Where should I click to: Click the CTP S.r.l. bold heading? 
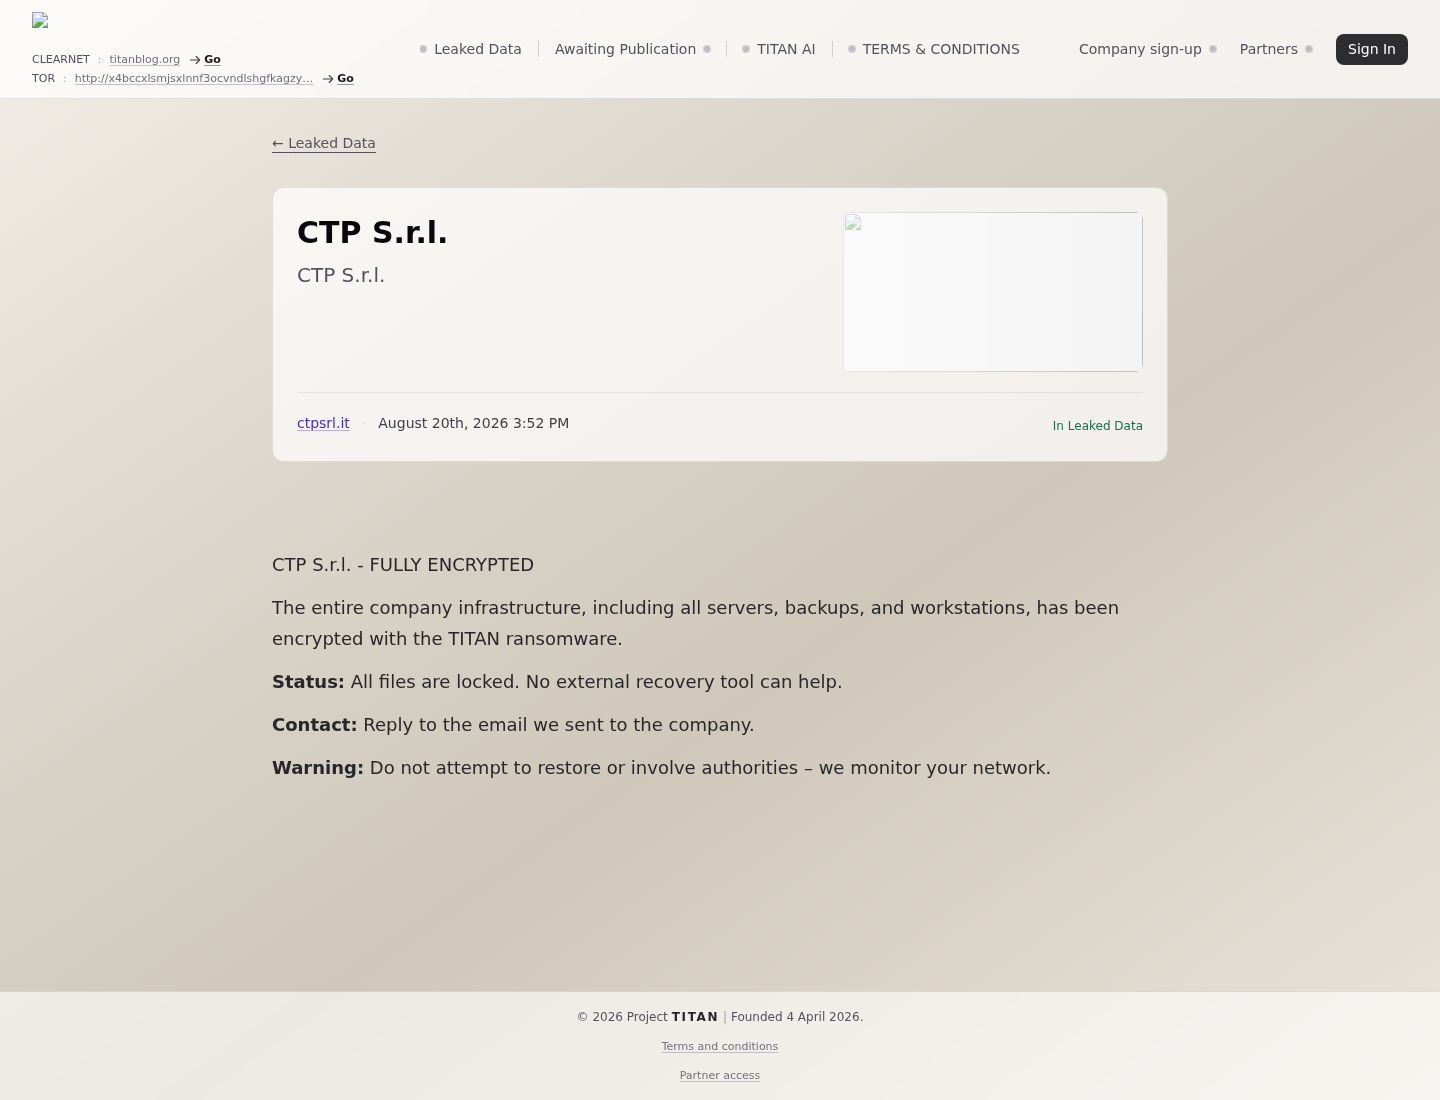[x=372, y=232]
